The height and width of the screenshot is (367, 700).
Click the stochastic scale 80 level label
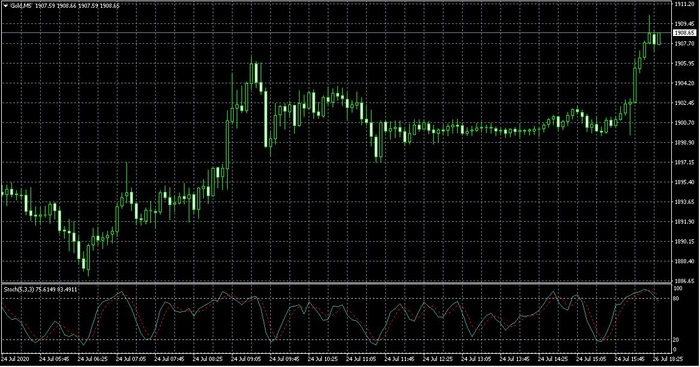coord(676,298)
